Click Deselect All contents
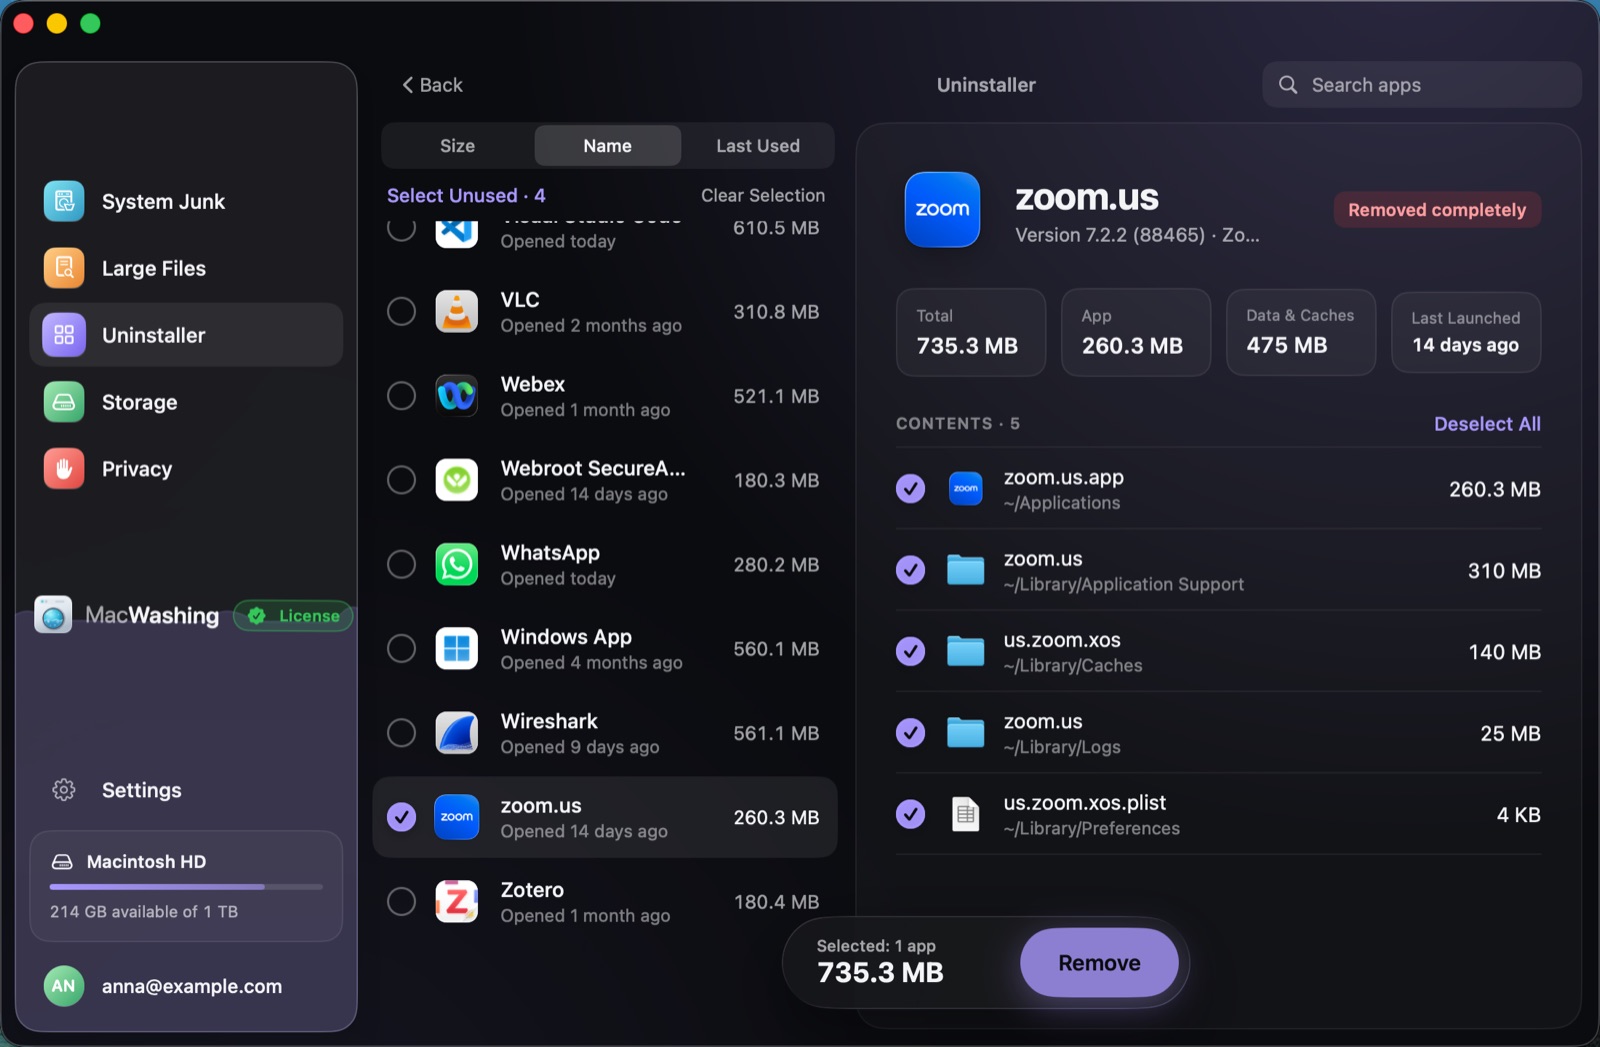 (x=1487, y=424)
